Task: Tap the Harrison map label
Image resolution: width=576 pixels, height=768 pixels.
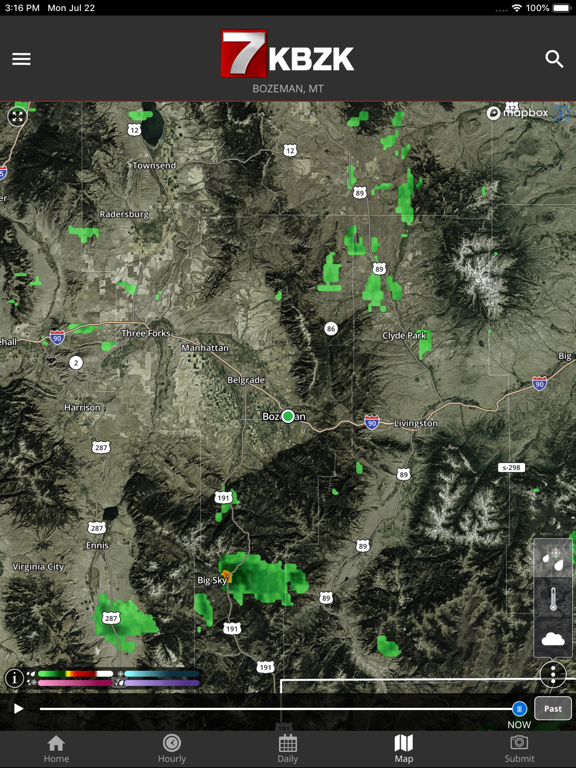Action: pos(82,408)
